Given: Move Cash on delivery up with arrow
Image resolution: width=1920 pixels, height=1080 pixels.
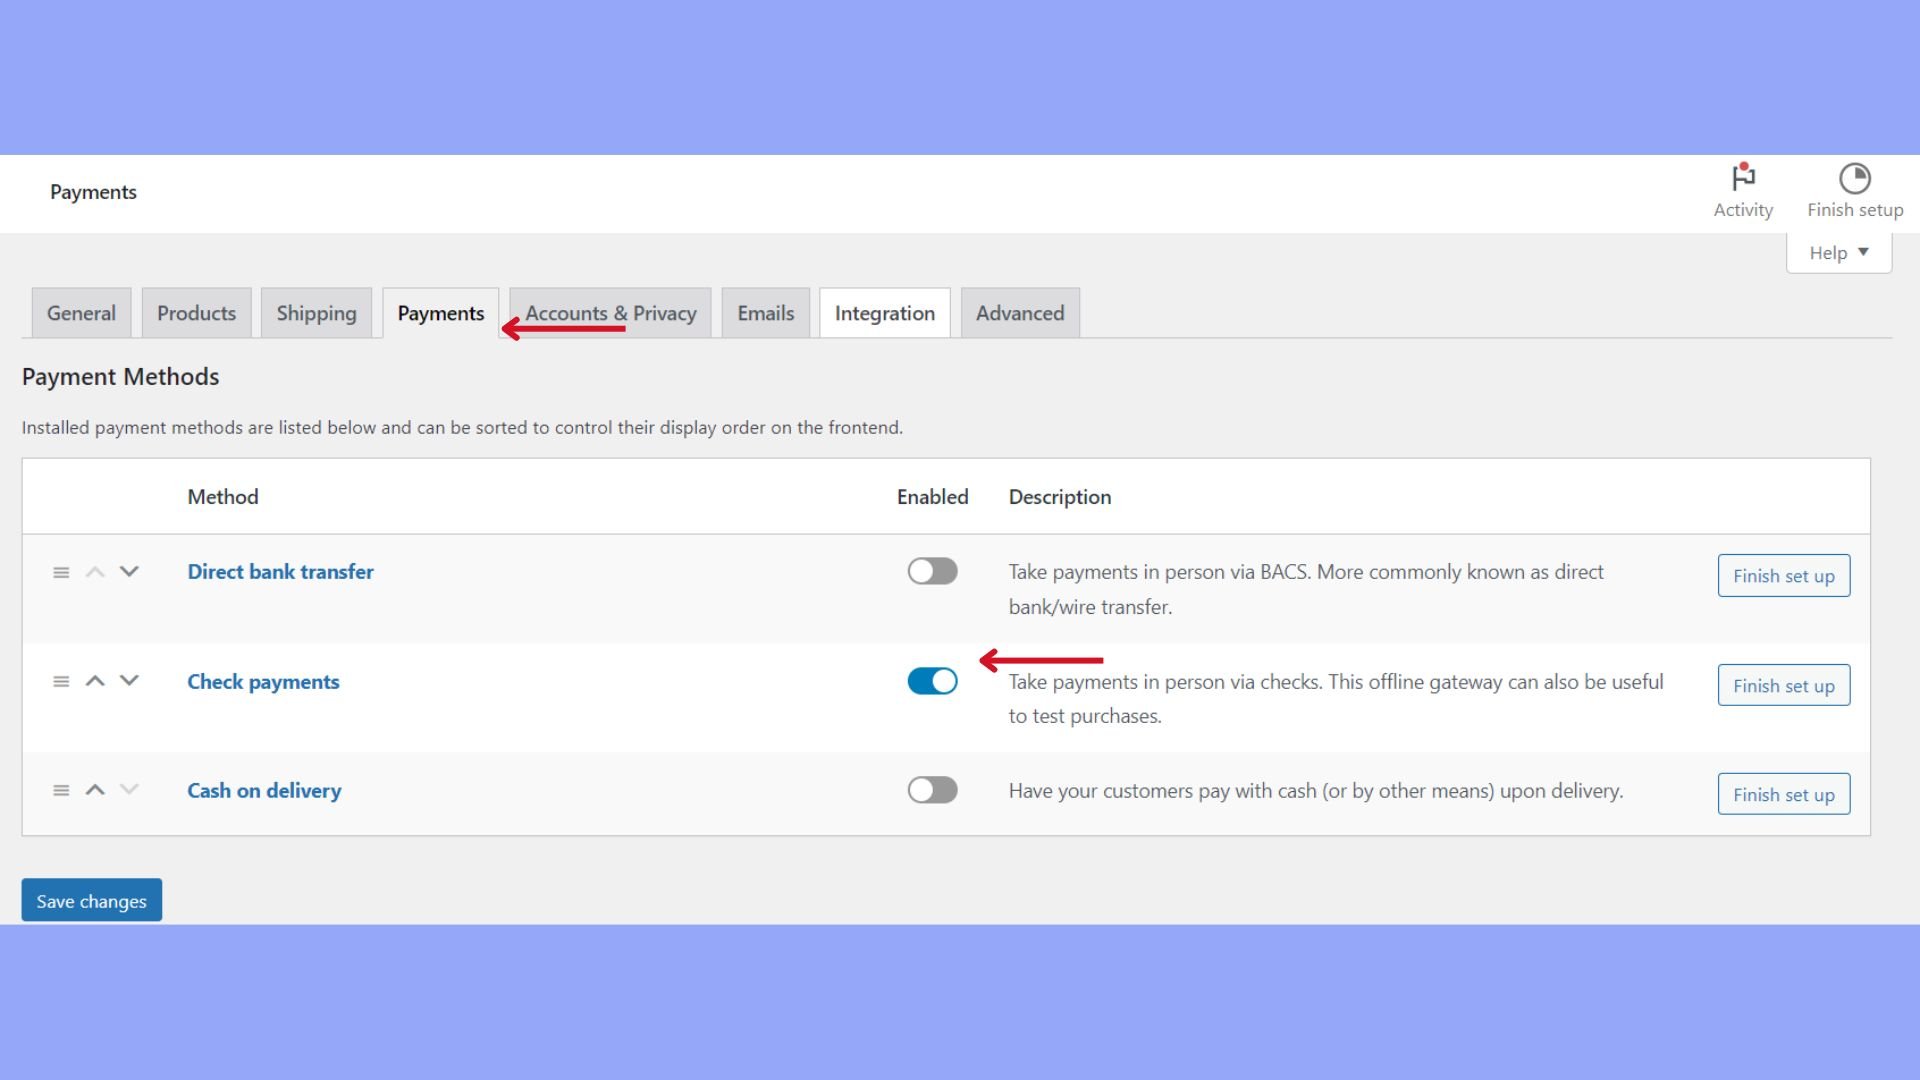Looking at the screenshot, I should click(95, 790).
